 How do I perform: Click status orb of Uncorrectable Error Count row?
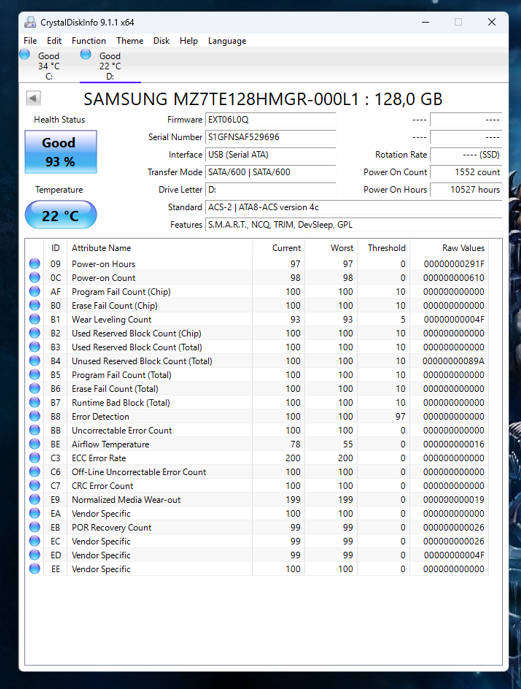coord(34,430)
